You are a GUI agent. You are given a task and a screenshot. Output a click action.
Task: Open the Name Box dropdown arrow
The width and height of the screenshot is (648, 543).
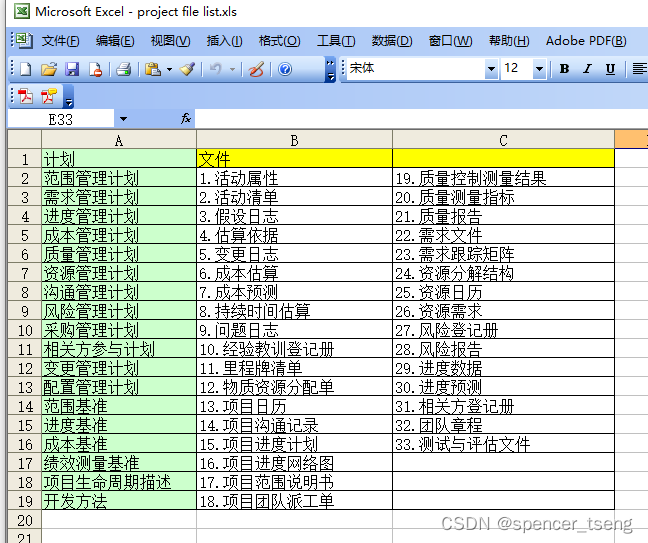[x=123, y=119]
